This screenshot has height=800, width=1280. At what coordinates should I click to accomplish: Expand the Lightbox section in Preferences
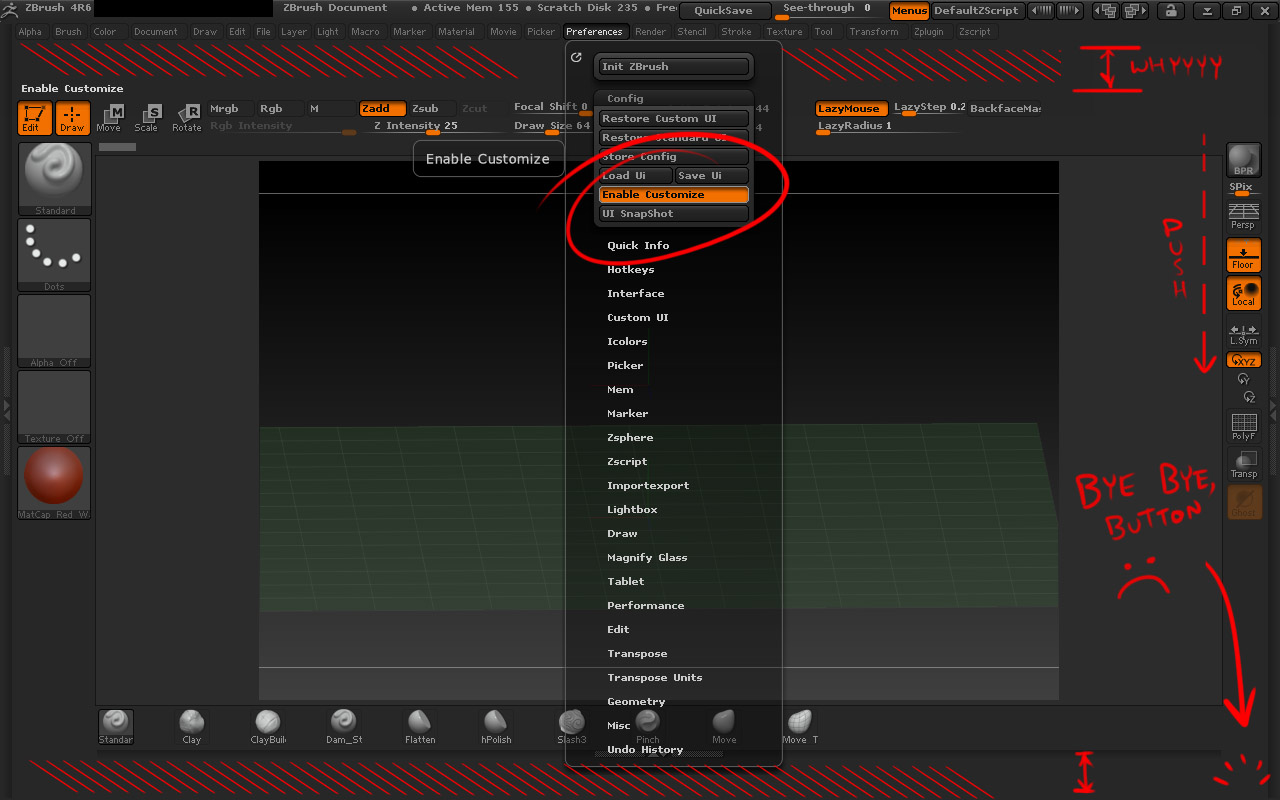(x=632, y=510)
